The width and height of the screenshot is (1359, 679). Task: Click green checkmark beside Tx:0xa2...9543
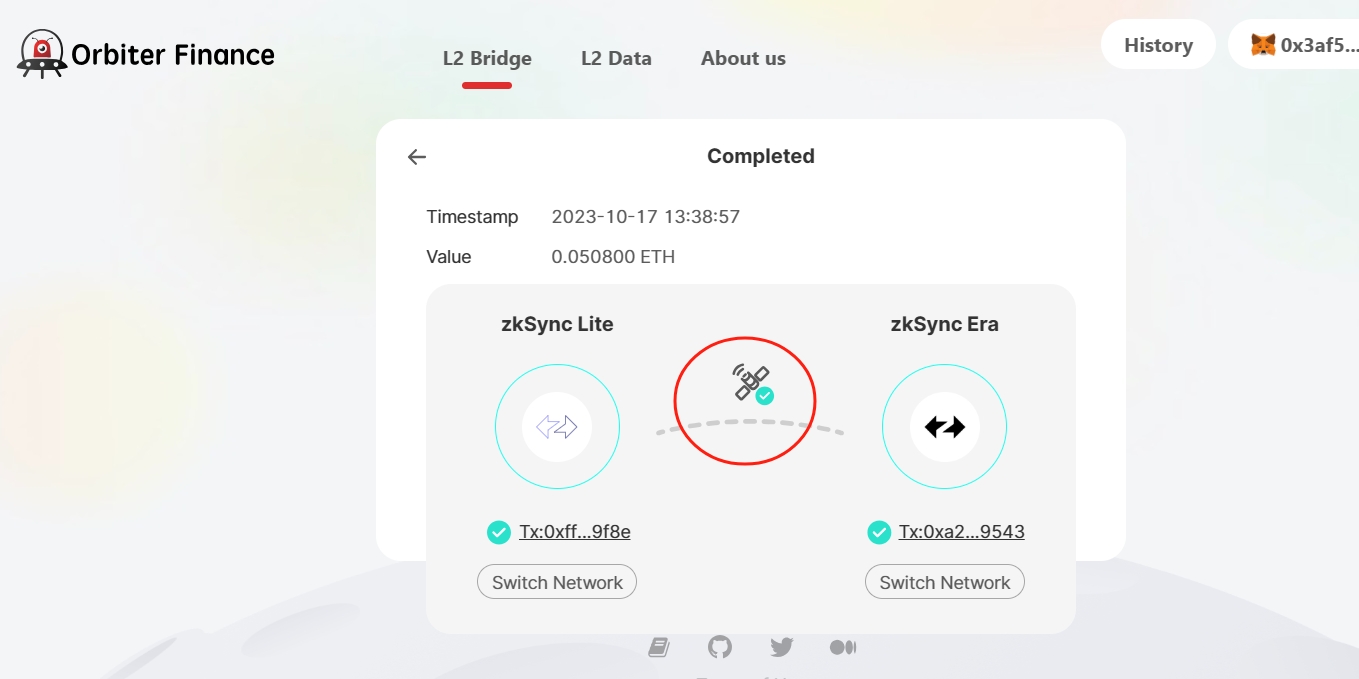(x=879, y=532)
